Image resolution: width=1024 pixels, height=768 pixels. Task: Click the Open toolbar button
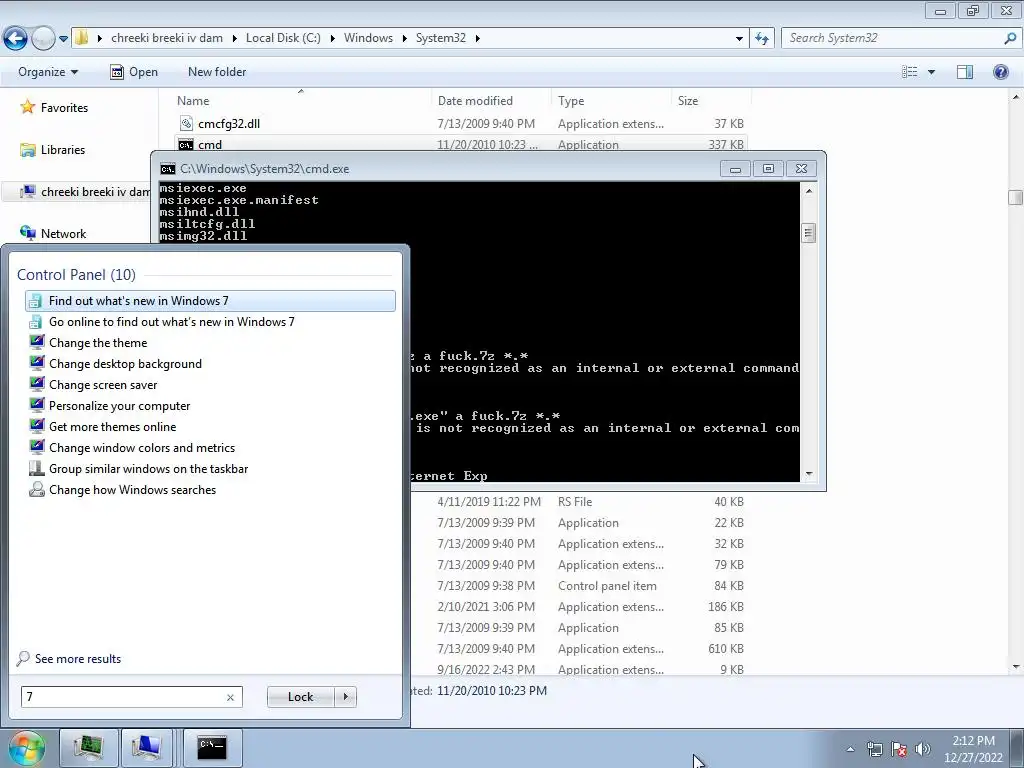coord(134,72)
